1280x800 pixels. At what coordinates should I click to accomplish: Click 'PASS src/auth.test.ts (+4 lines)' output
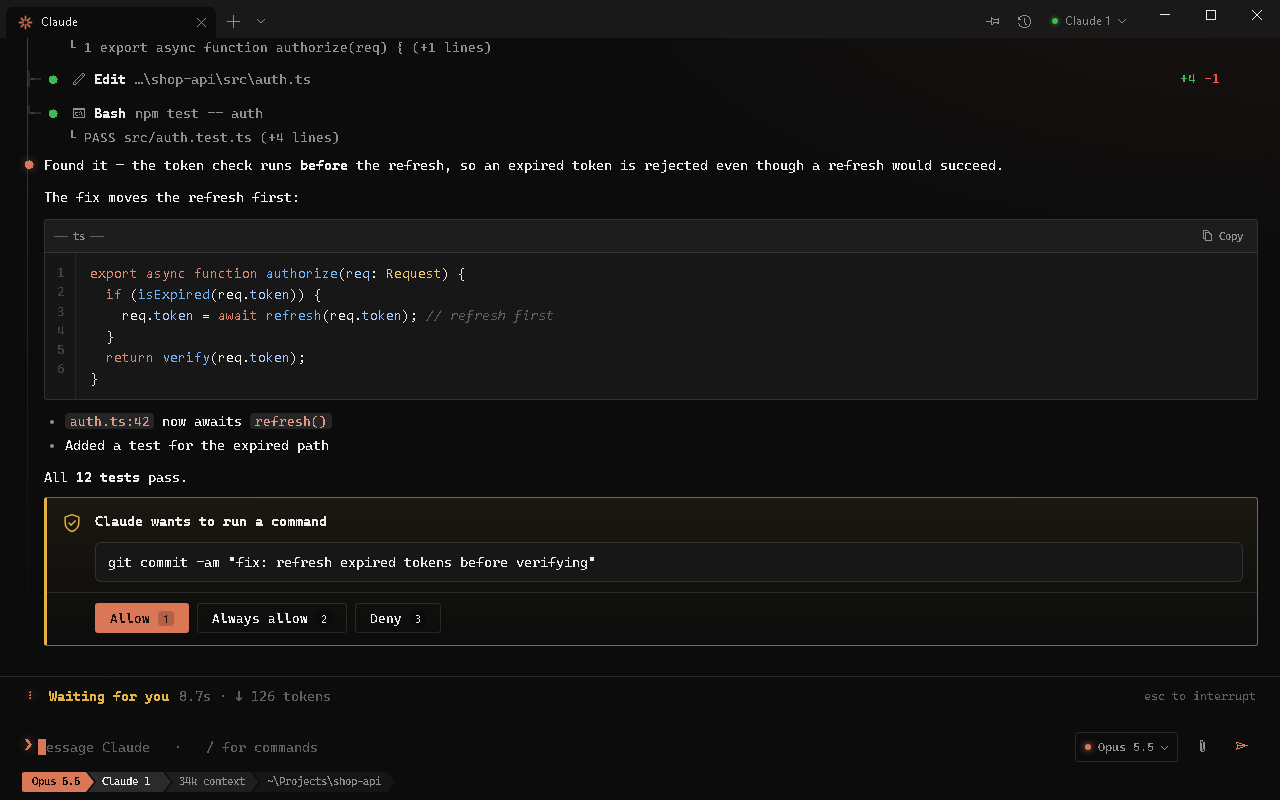pyautogui.click(x=211, y=137)
